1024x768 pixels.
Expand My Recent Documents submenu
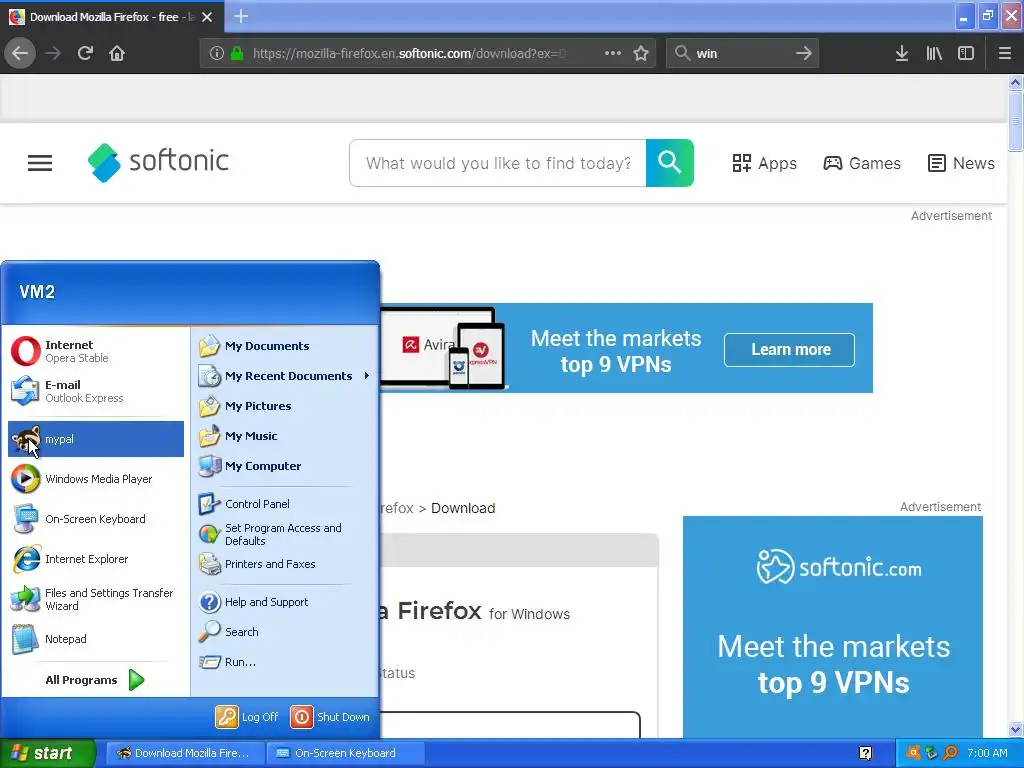pos(284,376)
